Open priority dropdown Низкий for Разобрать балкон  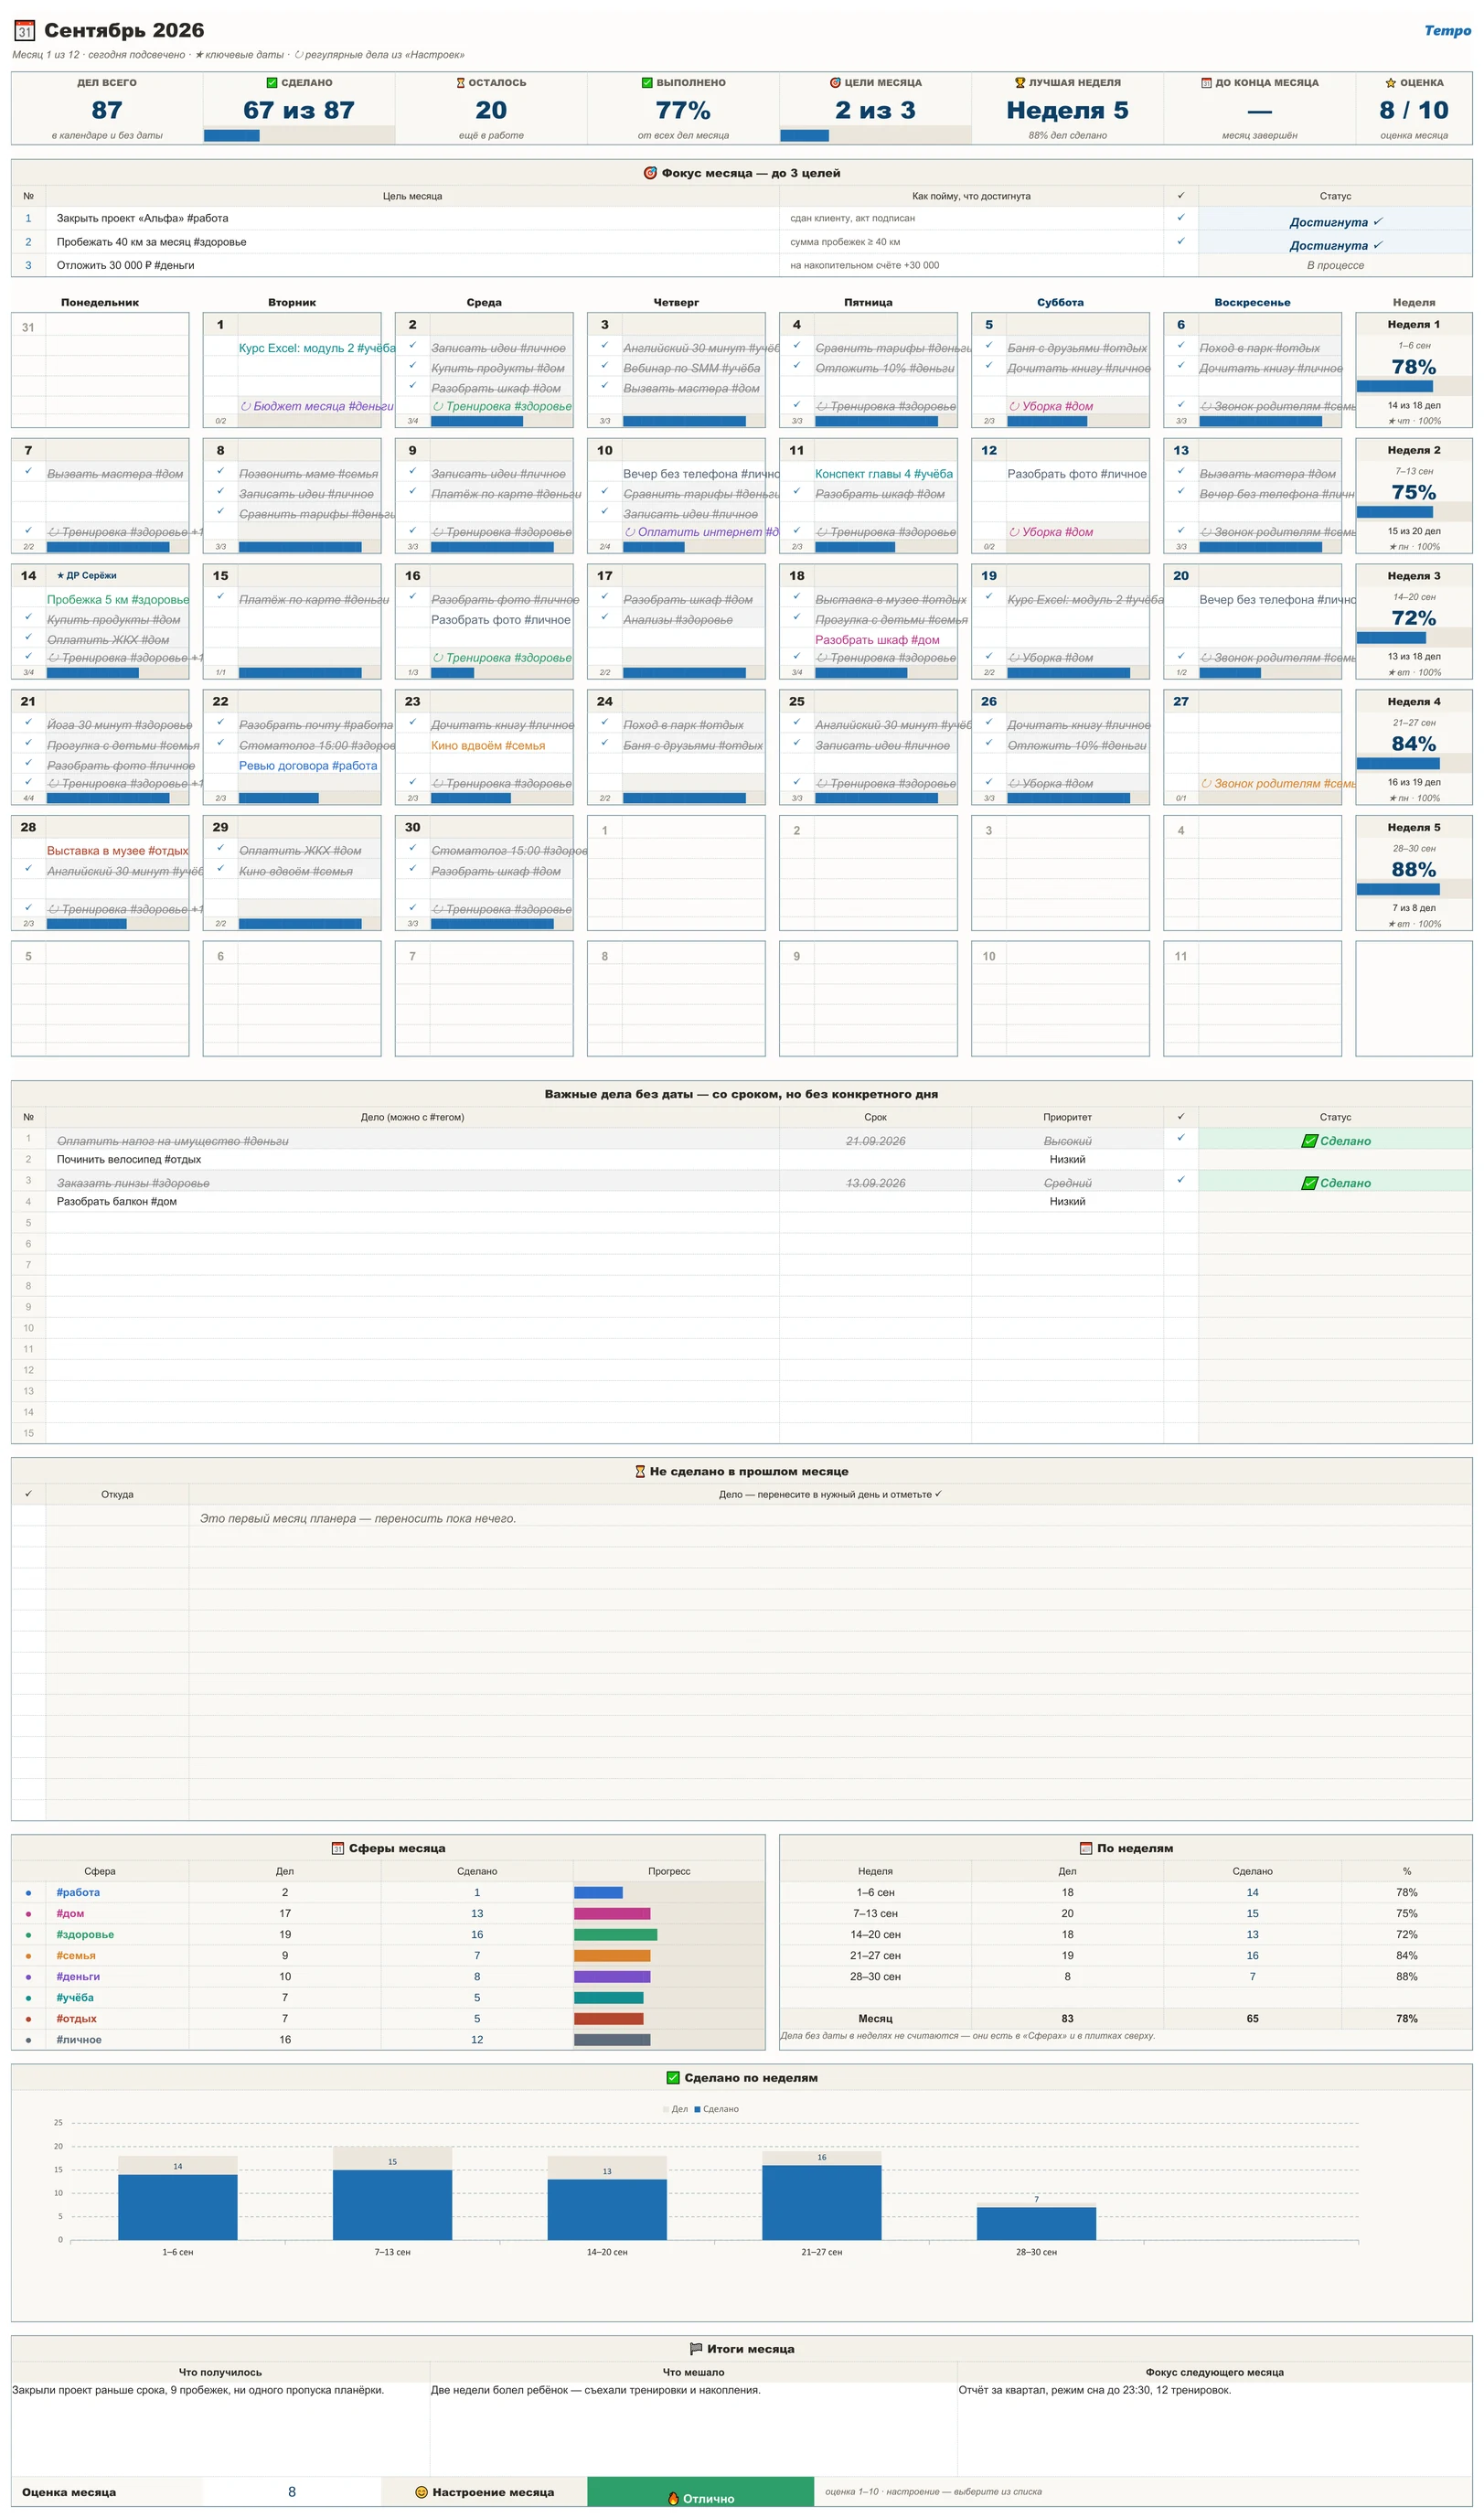1067,1202
